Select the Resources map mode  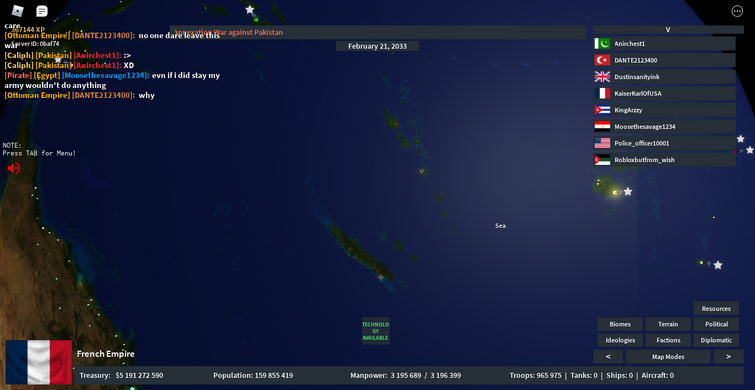pyautogui.click(x=716, y=309)
